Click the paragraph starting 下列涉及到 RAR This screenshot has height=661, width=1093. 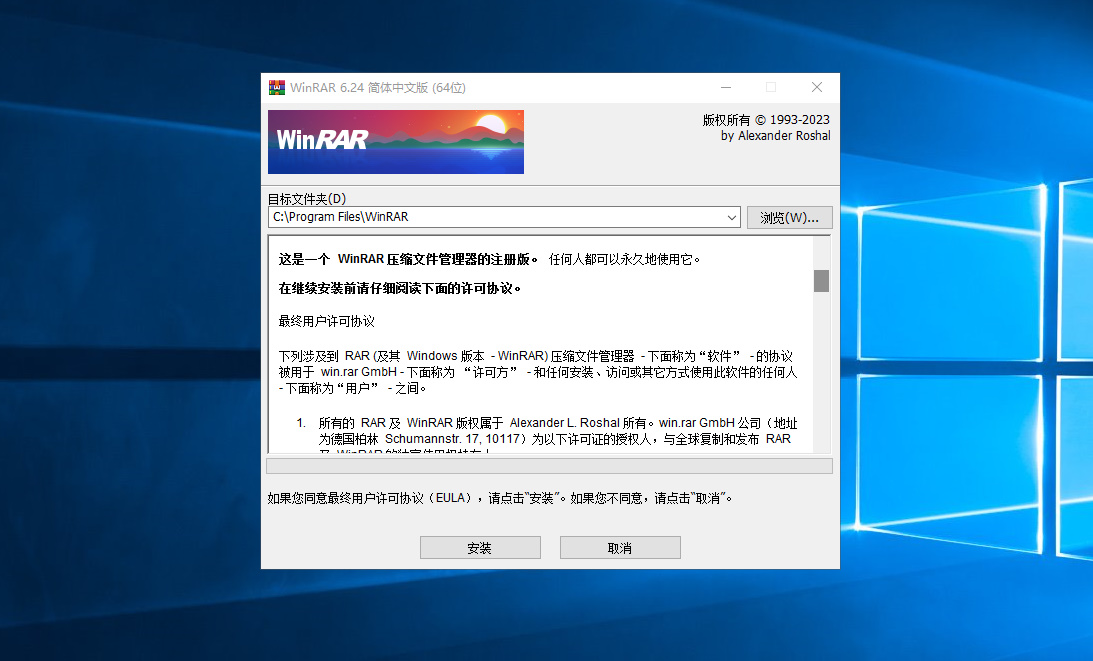click(537, 372)
